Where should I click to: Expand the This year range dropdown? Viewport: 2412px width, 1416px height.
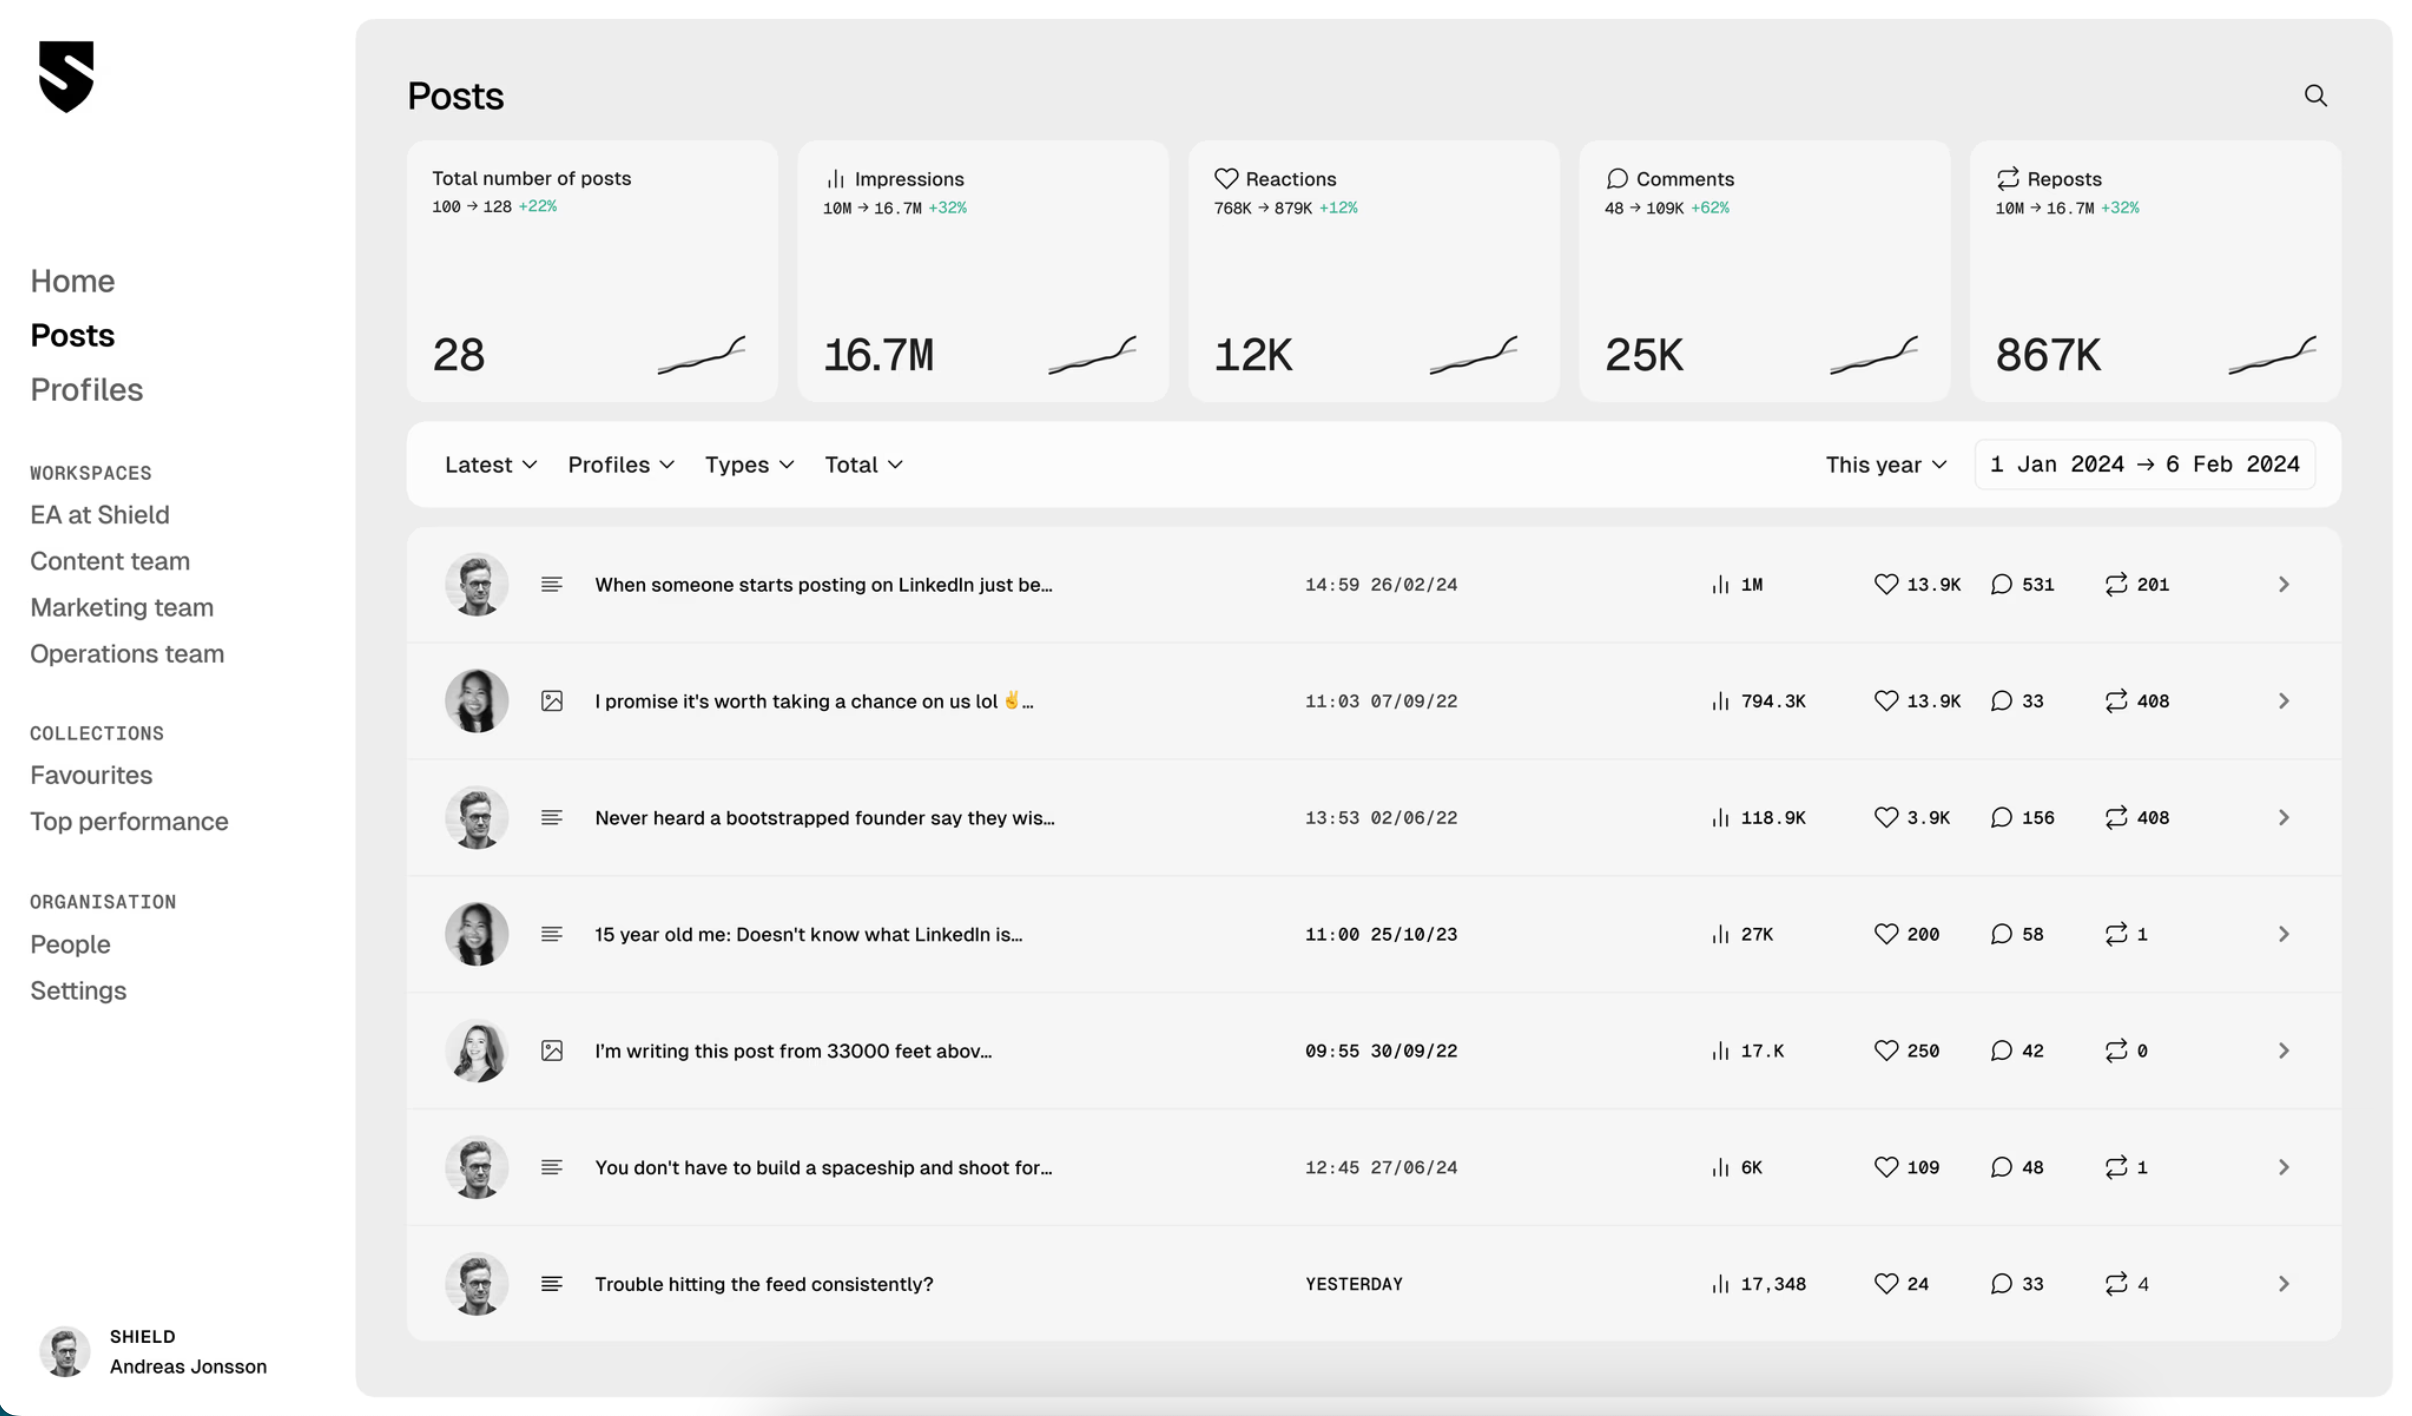(x=1885, y=465)
